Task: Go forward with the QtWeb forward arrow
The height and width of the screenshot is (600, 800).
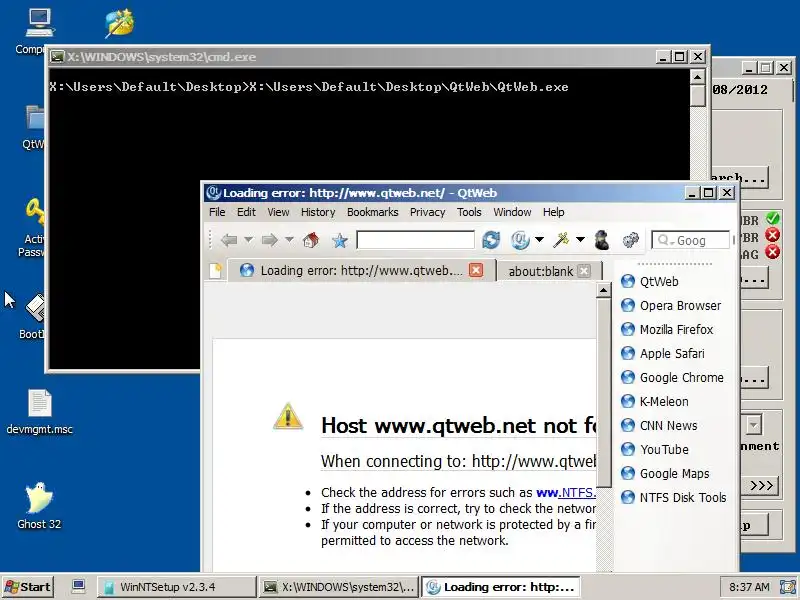Action: (x=269, y=240)
